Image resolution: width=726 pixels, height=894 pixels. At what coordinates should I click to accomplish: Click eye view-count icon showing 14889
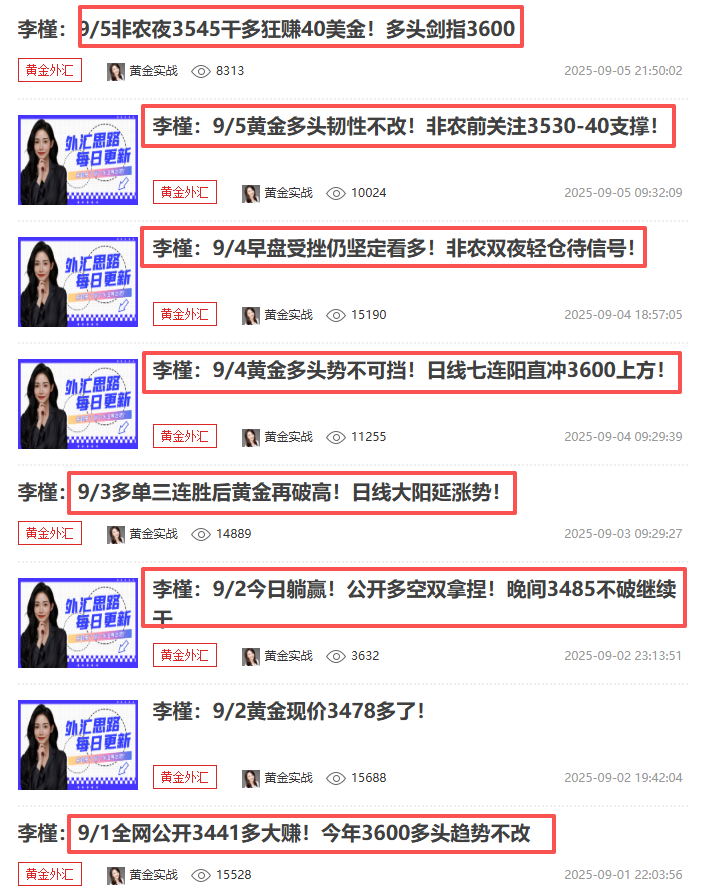201,534
